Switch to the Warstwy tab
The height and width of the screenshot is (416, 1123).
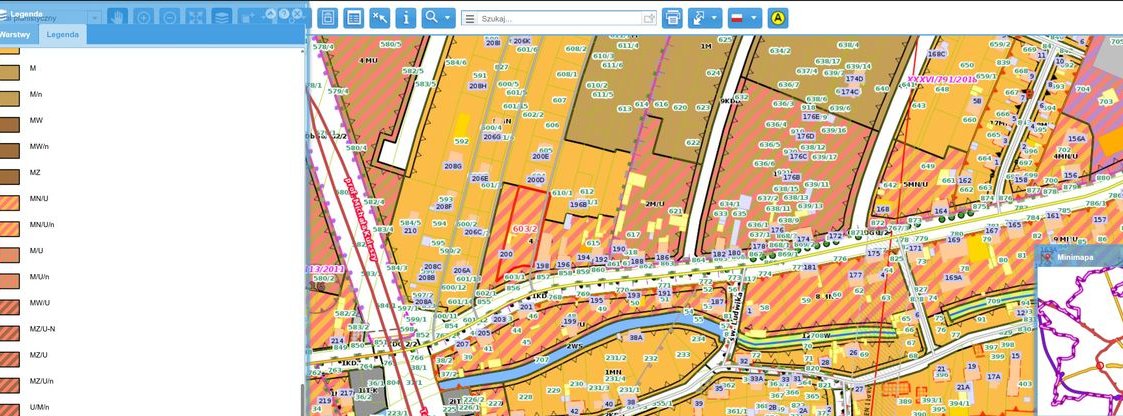coord(16,34)
